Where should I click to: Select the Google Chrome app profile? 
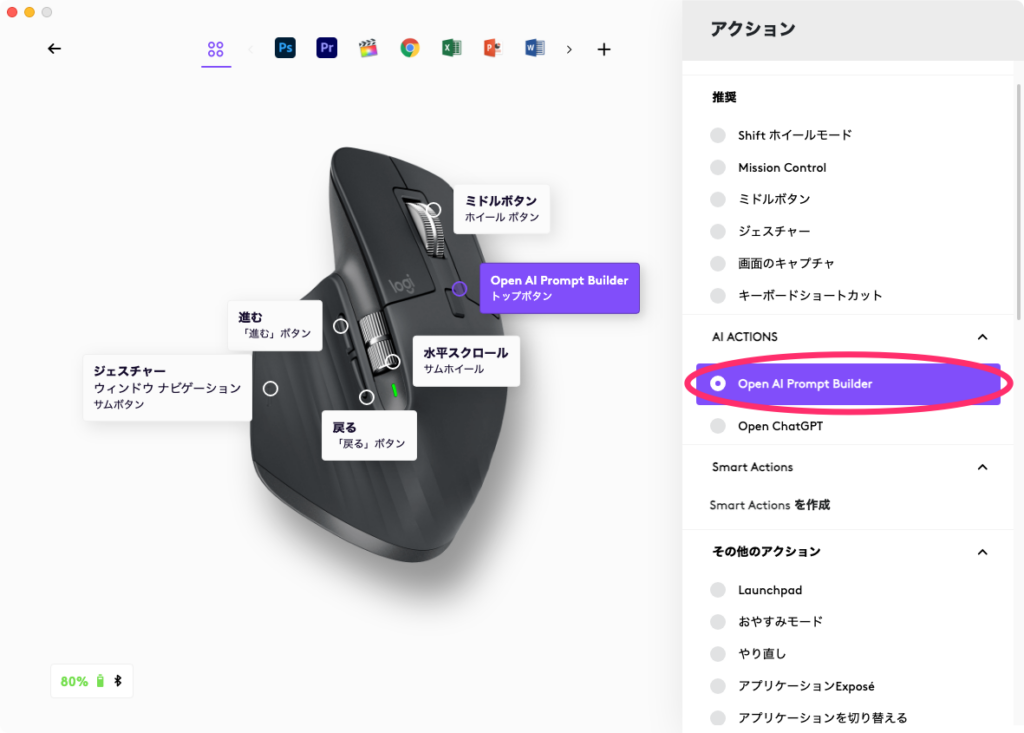point(409,48)
